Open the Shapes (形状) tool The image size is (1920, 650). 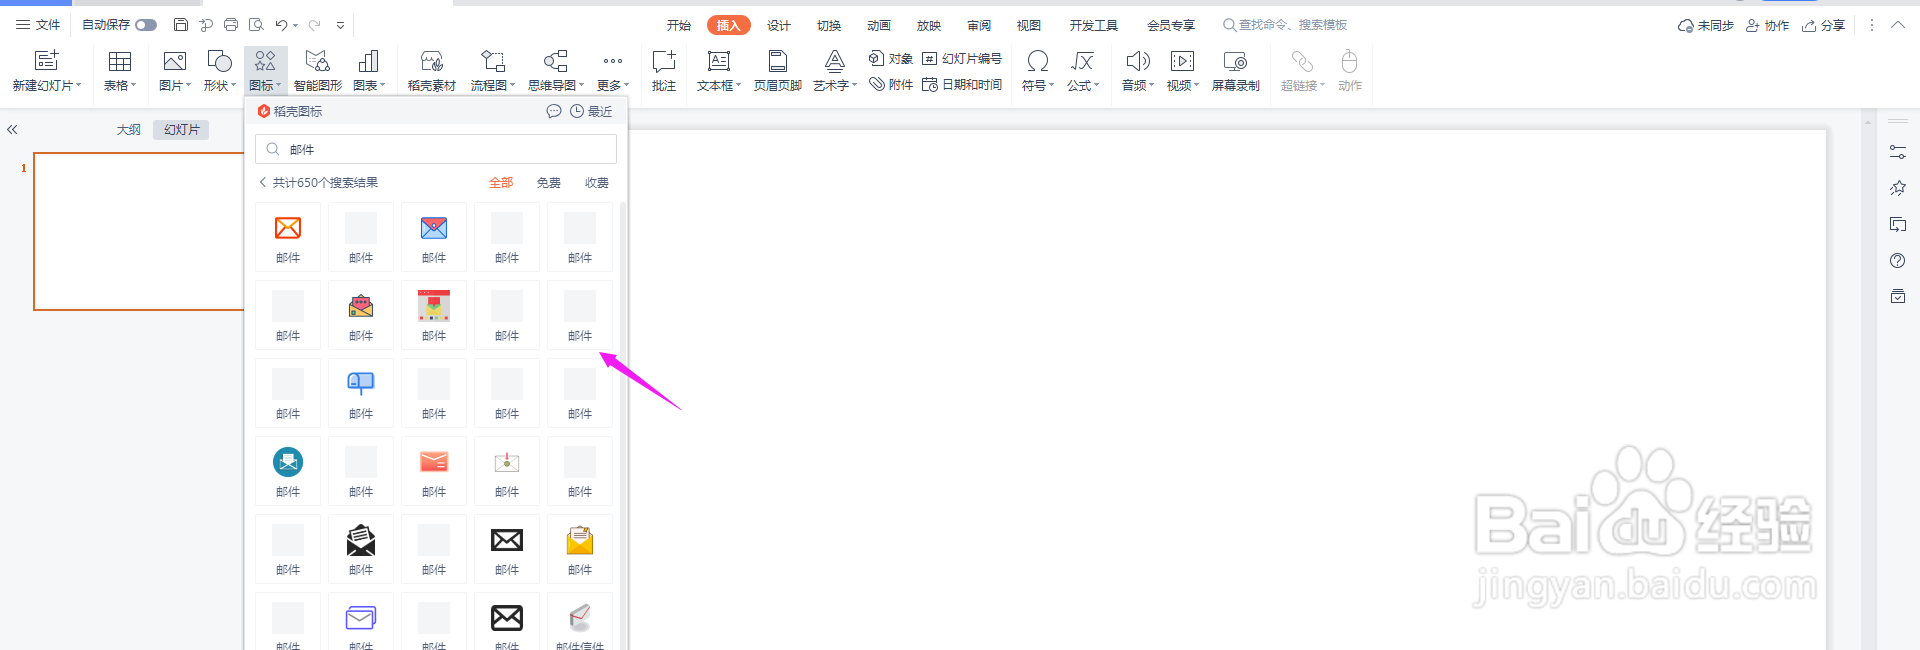(x=219, y=71)
